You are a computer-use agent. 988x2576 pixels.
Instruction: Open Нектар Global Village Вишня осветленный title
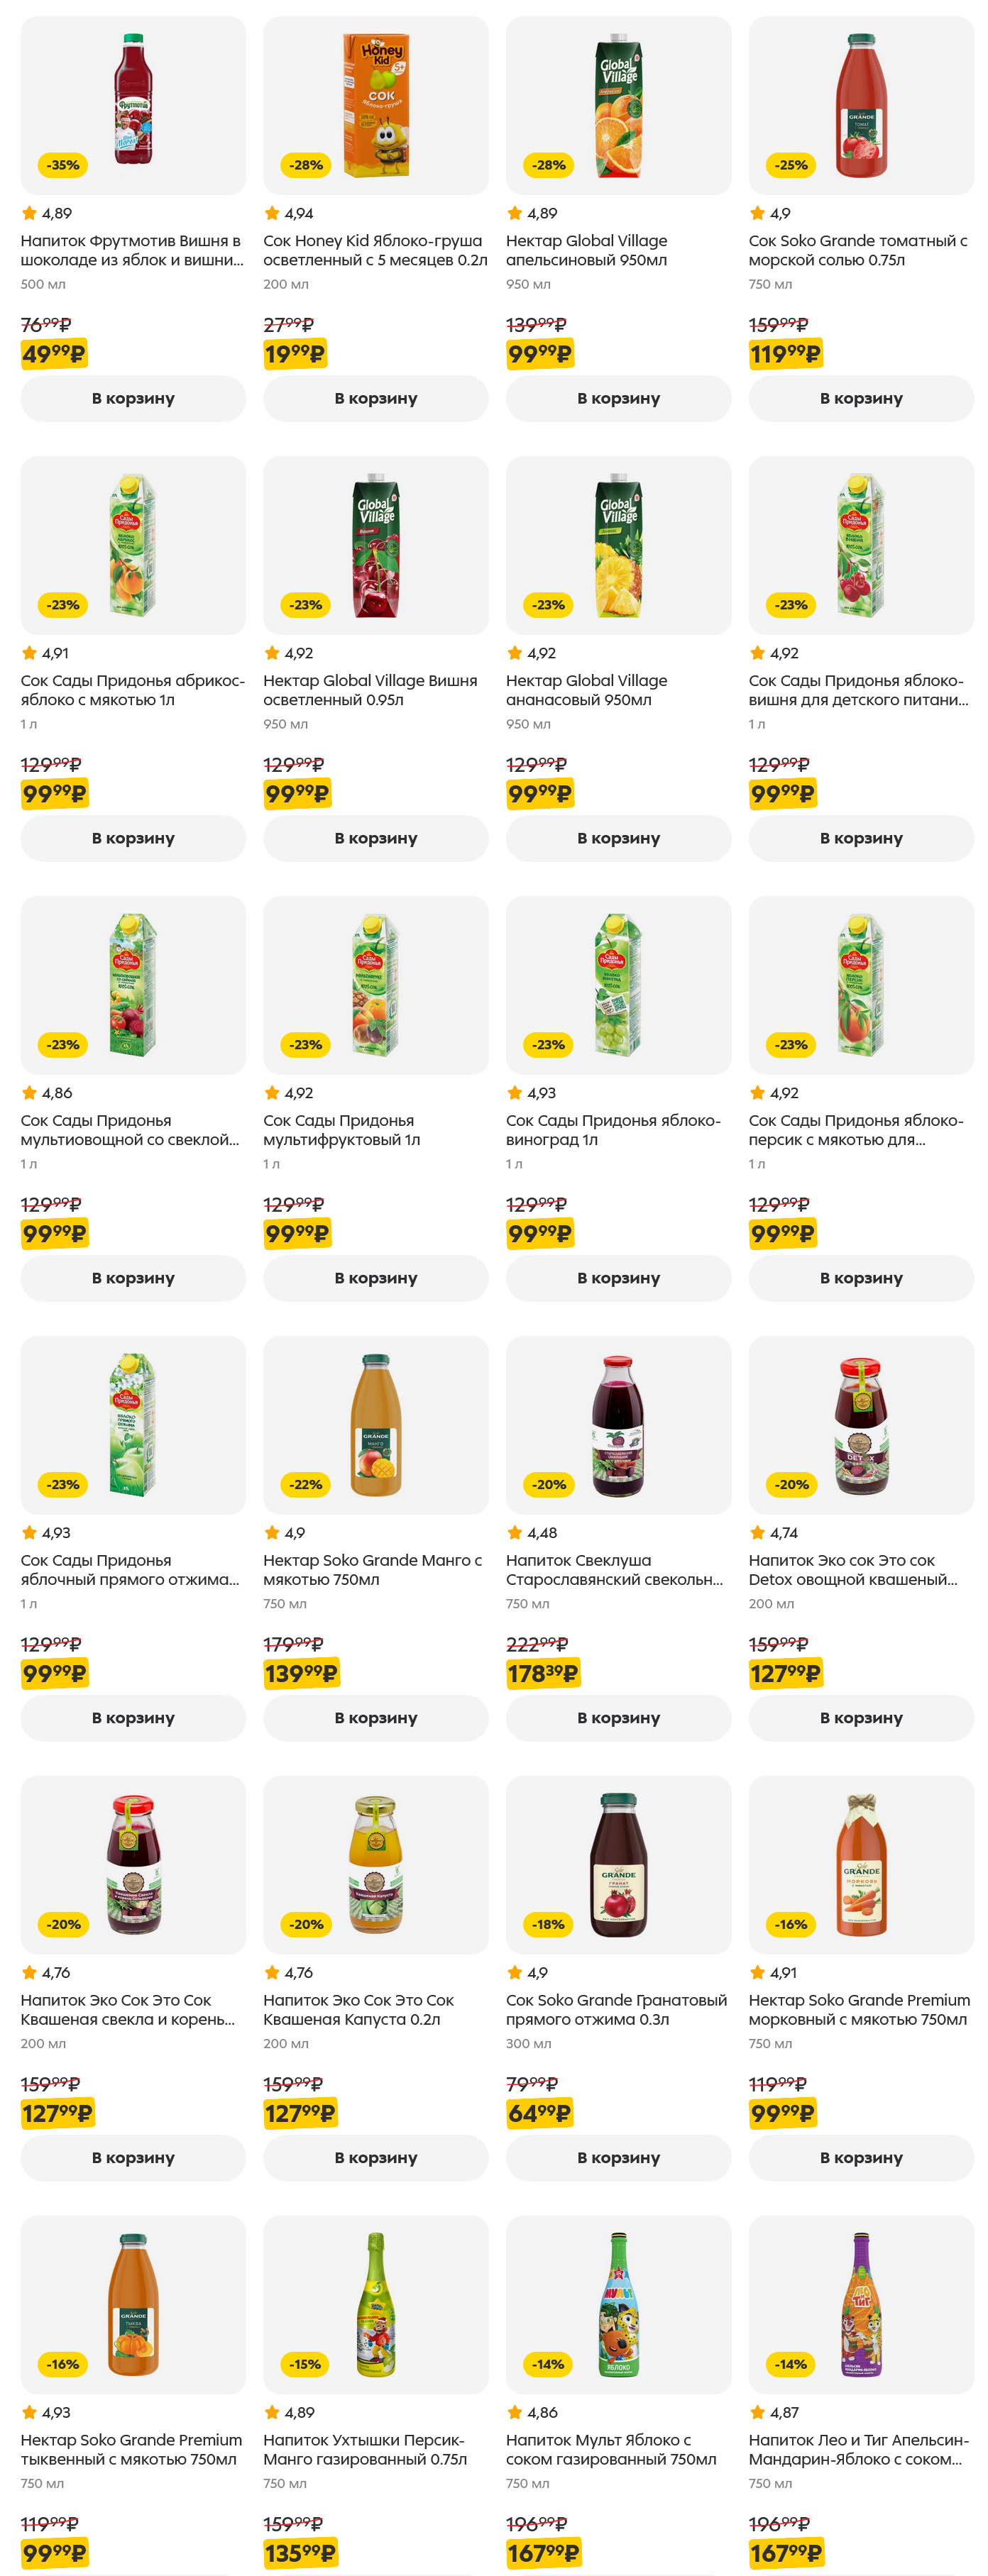(370, 690)
